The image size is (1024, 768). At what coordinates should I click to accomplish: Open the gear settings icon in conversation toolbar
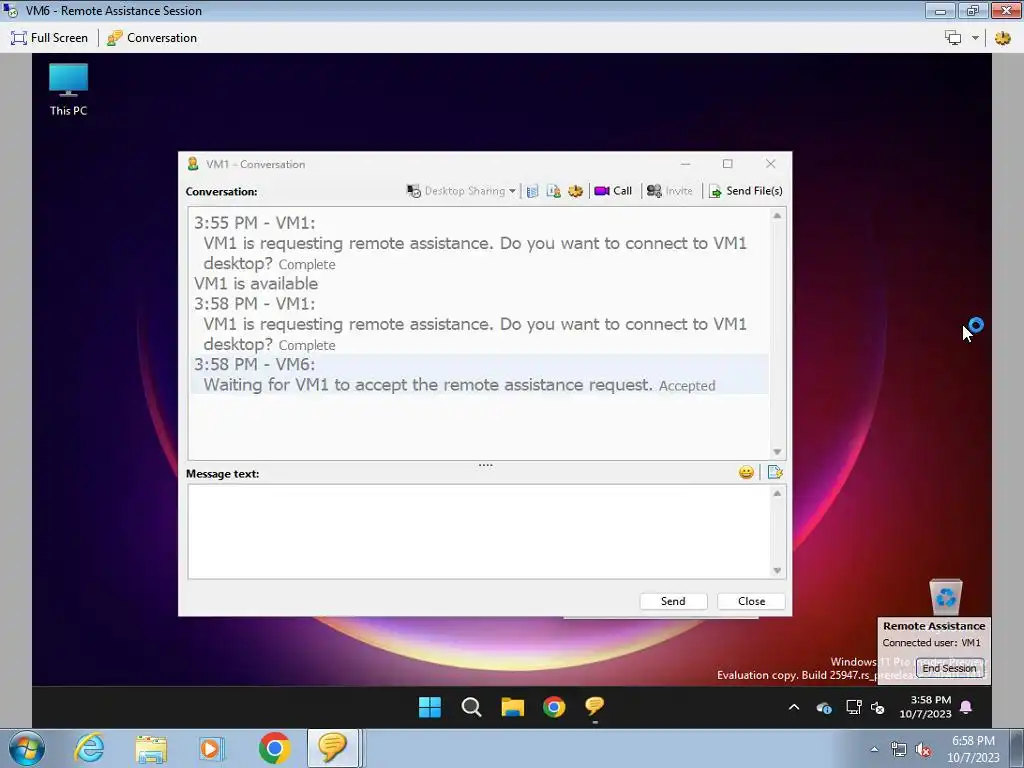[575, 191]
